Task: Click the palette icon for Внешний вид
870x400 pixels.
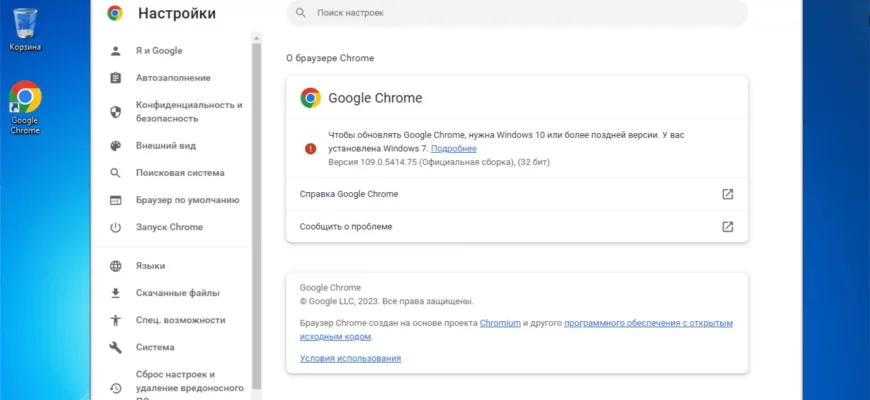Action: pyautogui.click(x=115, y=146)
